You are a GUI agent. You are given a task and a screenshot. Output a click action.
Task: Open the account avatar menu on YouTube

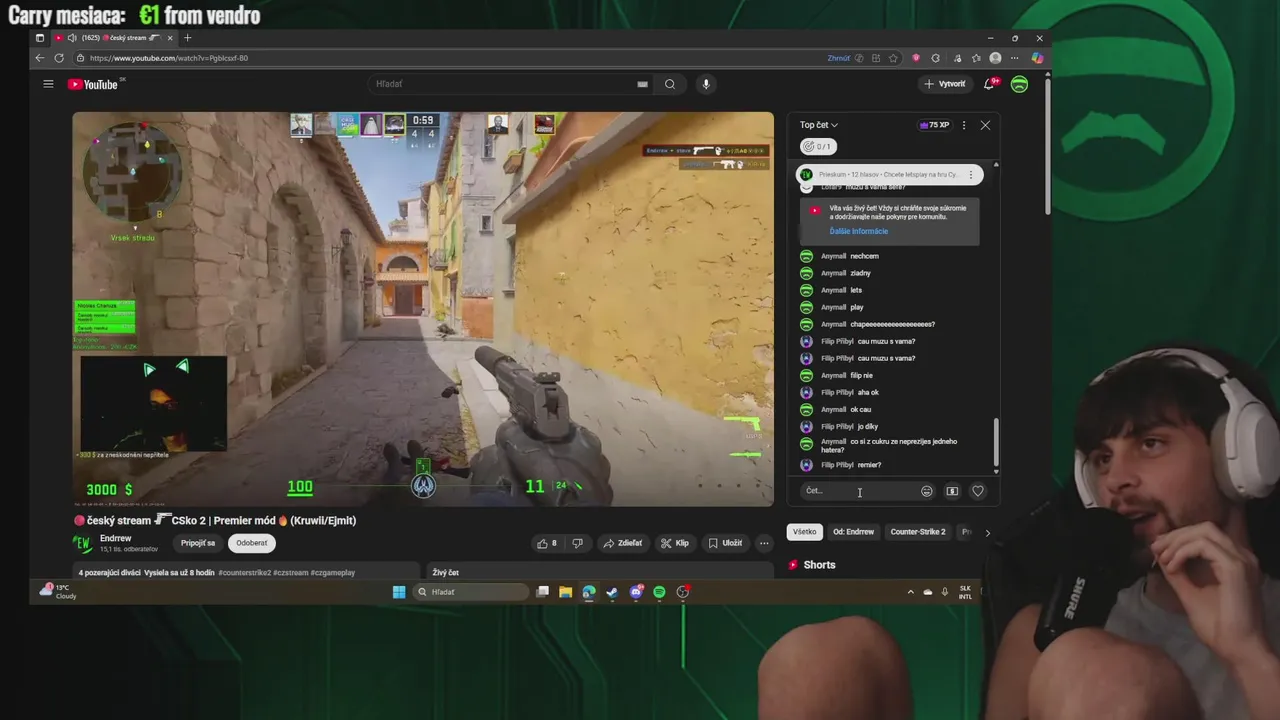(1019, 84)
